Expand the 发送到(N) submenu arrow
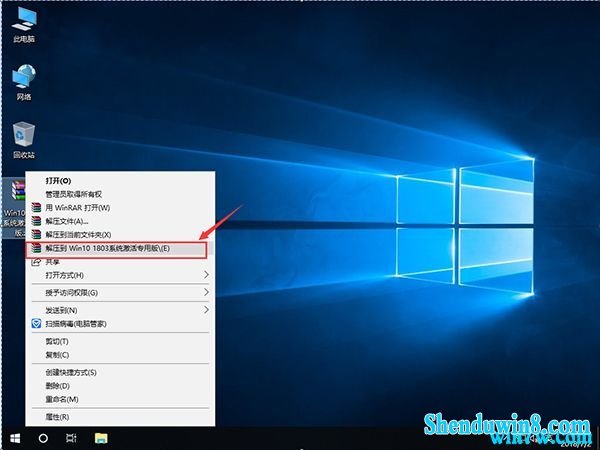Screen dimensions: 600x450 coord(206,310)
